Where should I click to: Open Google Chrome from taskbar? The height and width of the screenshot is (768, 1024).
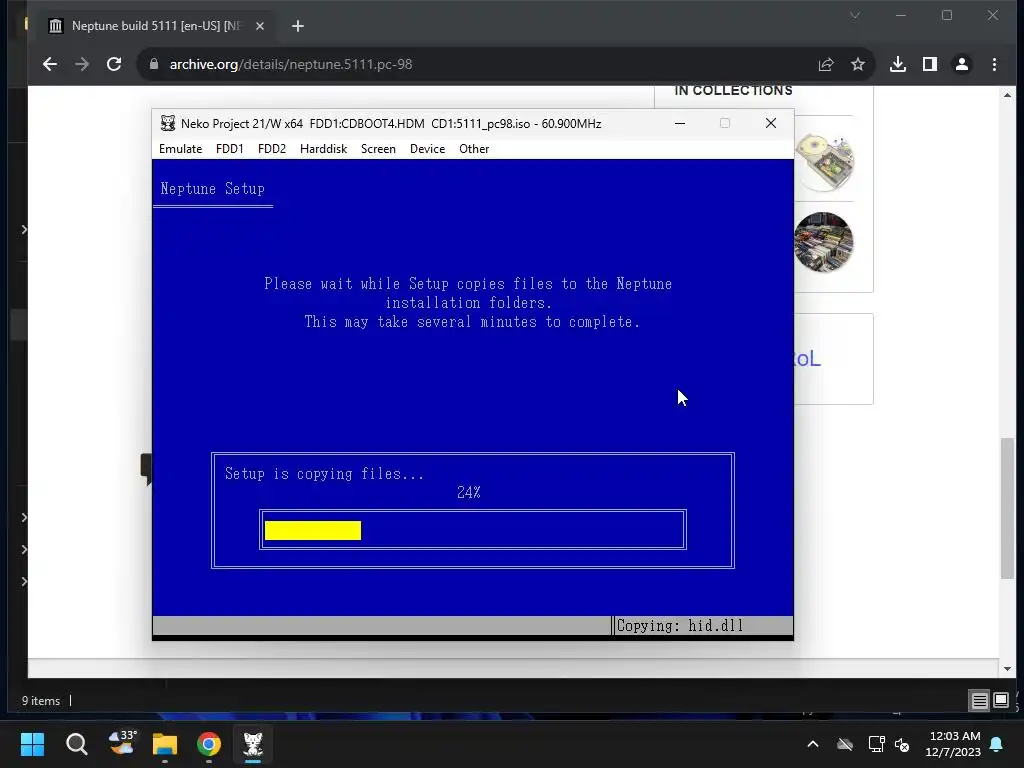[209, 744]
